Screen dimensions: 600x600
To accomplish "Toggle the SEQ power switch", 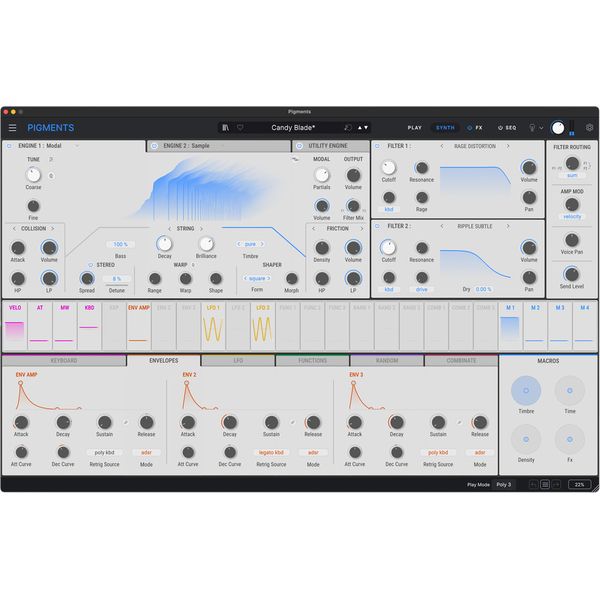I will click(500, 128).
